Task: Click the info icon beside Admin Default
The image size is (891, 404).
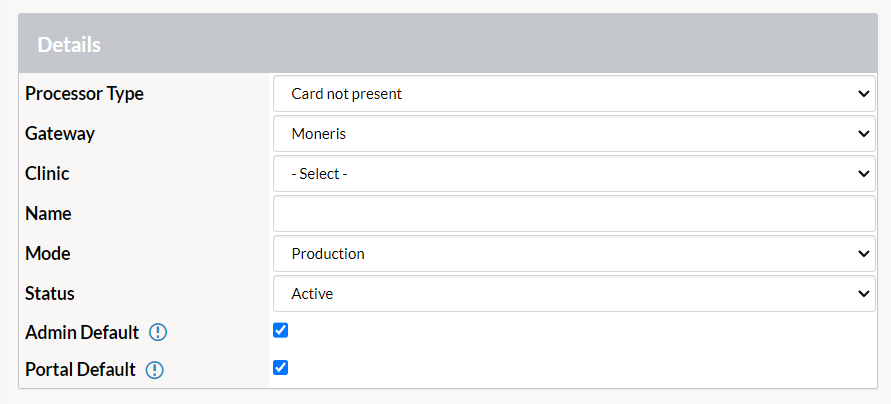Action: tap(158, 332)
